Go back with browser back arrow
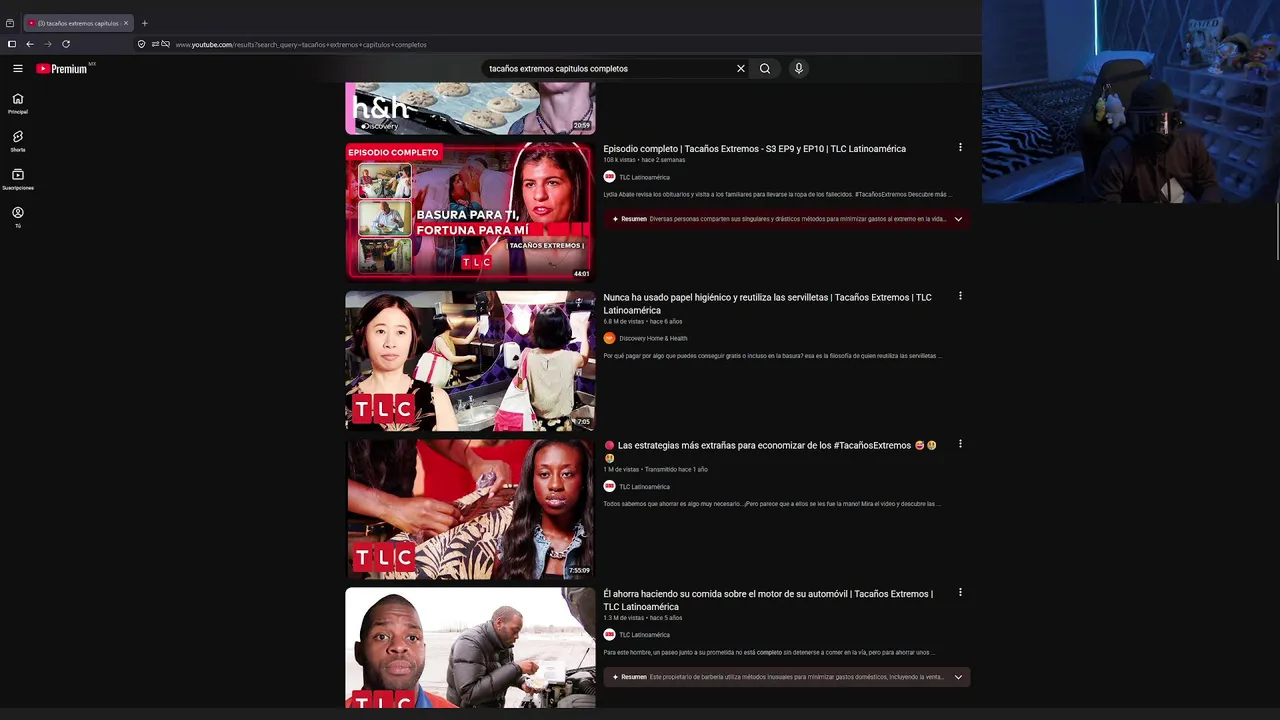 tap(30, 44)
